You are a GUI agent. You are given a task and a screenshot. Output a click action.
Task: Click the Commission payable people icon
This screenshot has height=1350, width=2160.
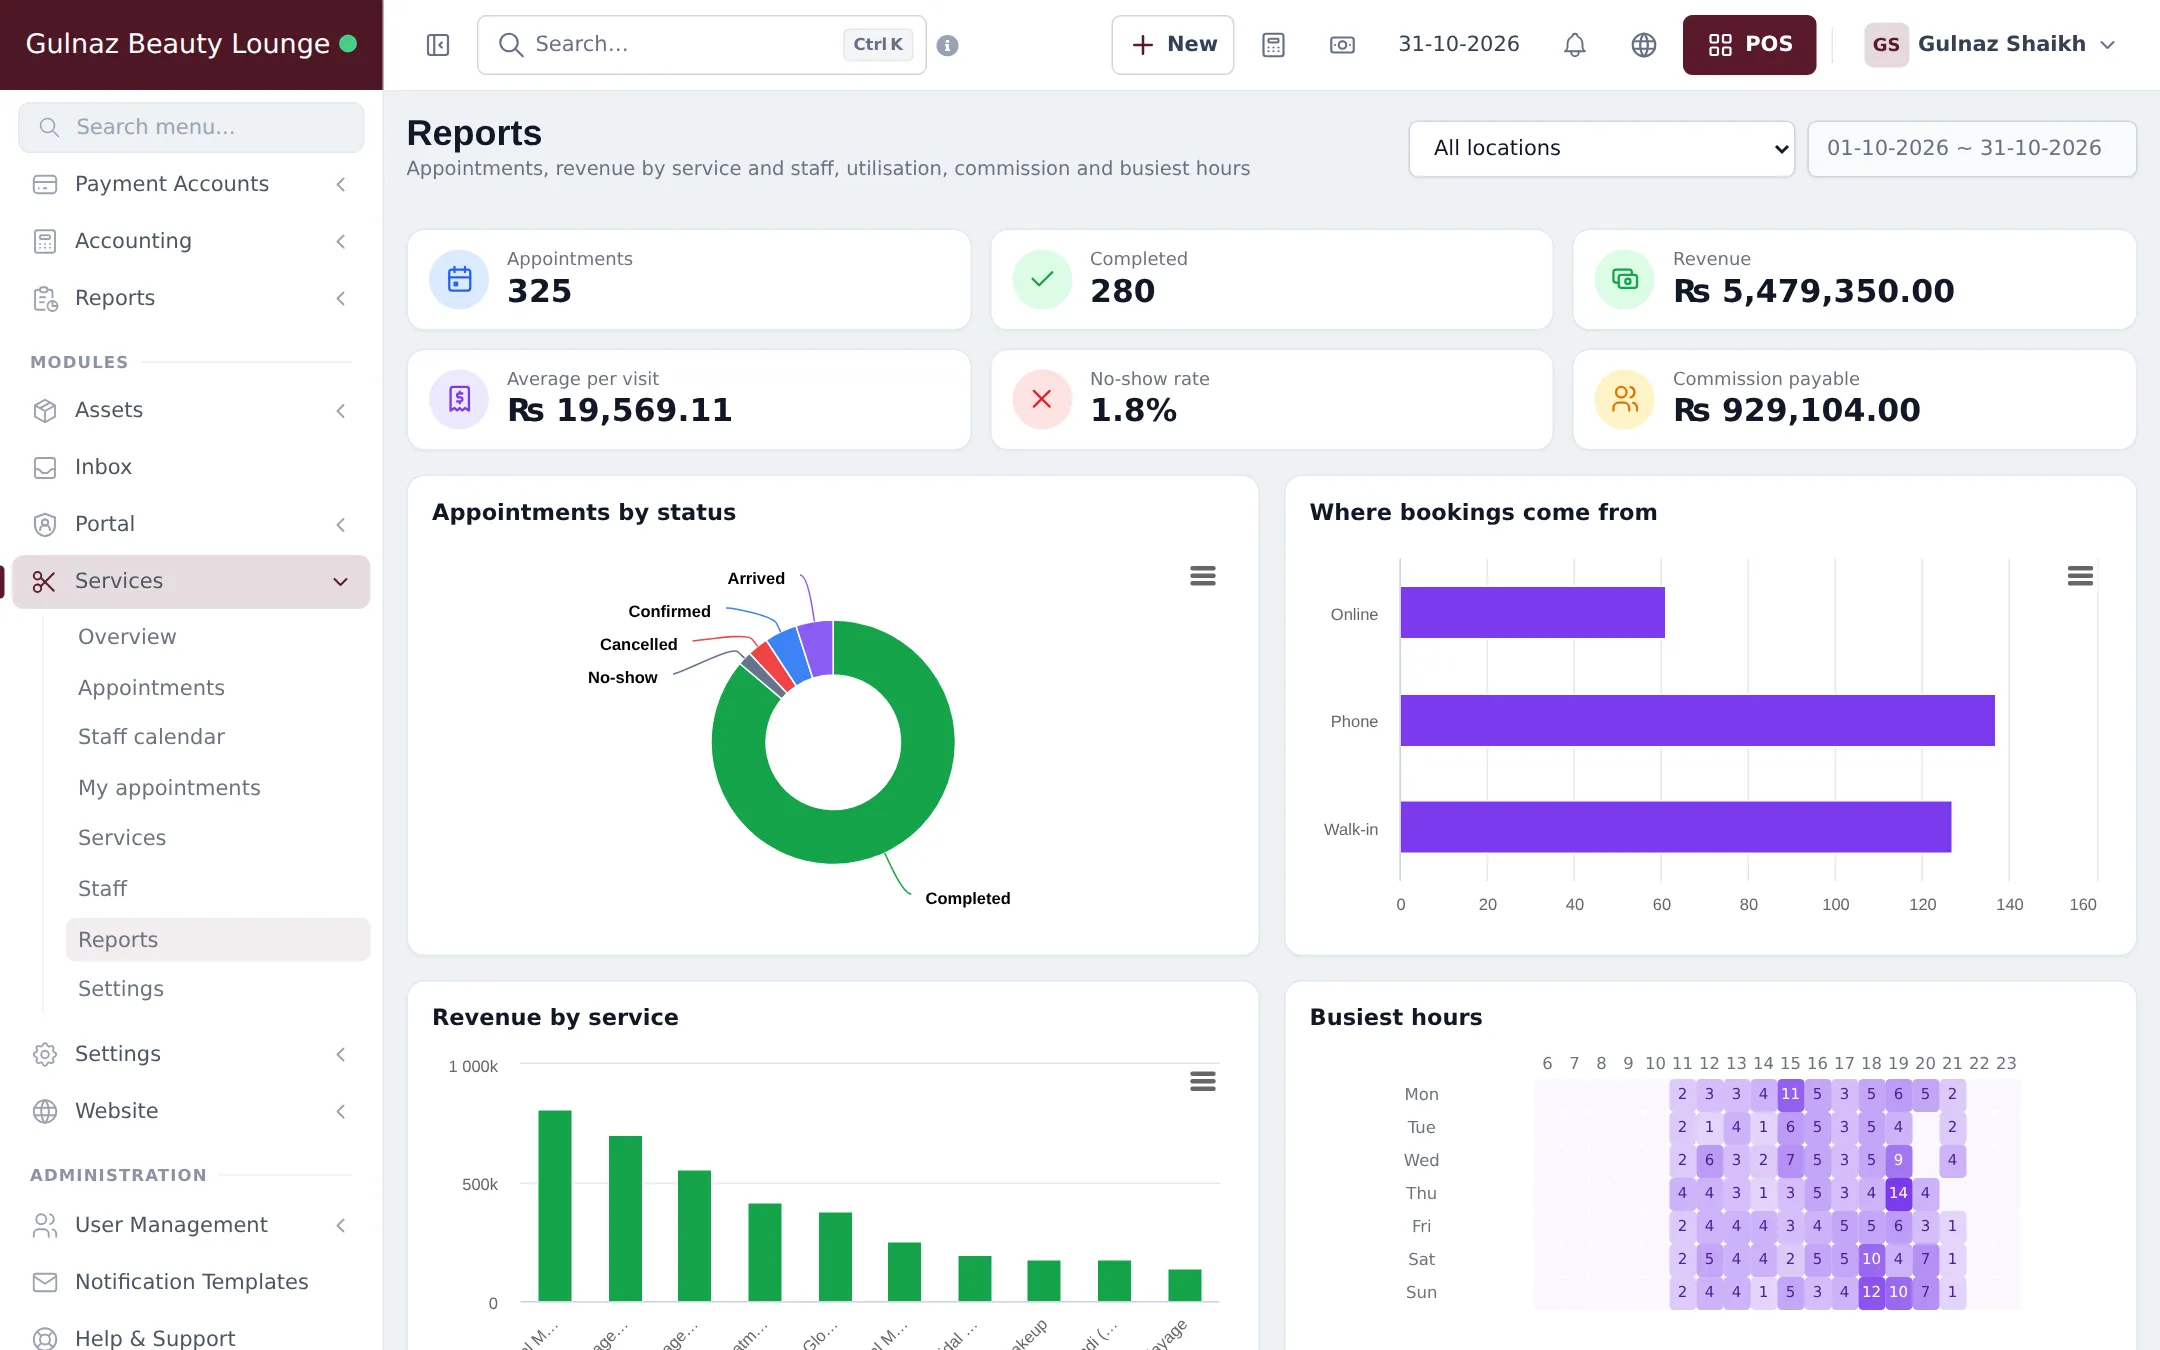click(x=1625, y=399)
